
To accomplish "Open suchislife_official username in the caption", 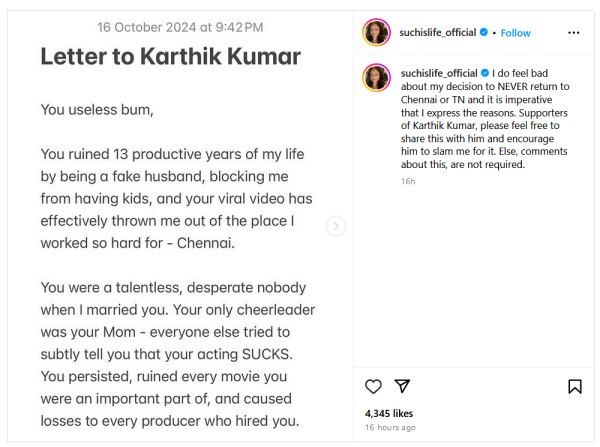I will tap(439, 73).
